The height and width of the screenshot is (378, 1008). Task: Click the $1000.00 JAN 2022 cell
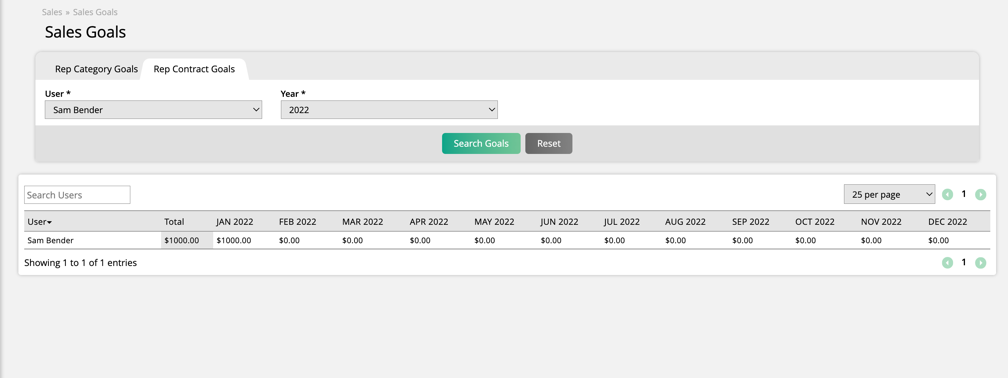[x=234, y=240]
